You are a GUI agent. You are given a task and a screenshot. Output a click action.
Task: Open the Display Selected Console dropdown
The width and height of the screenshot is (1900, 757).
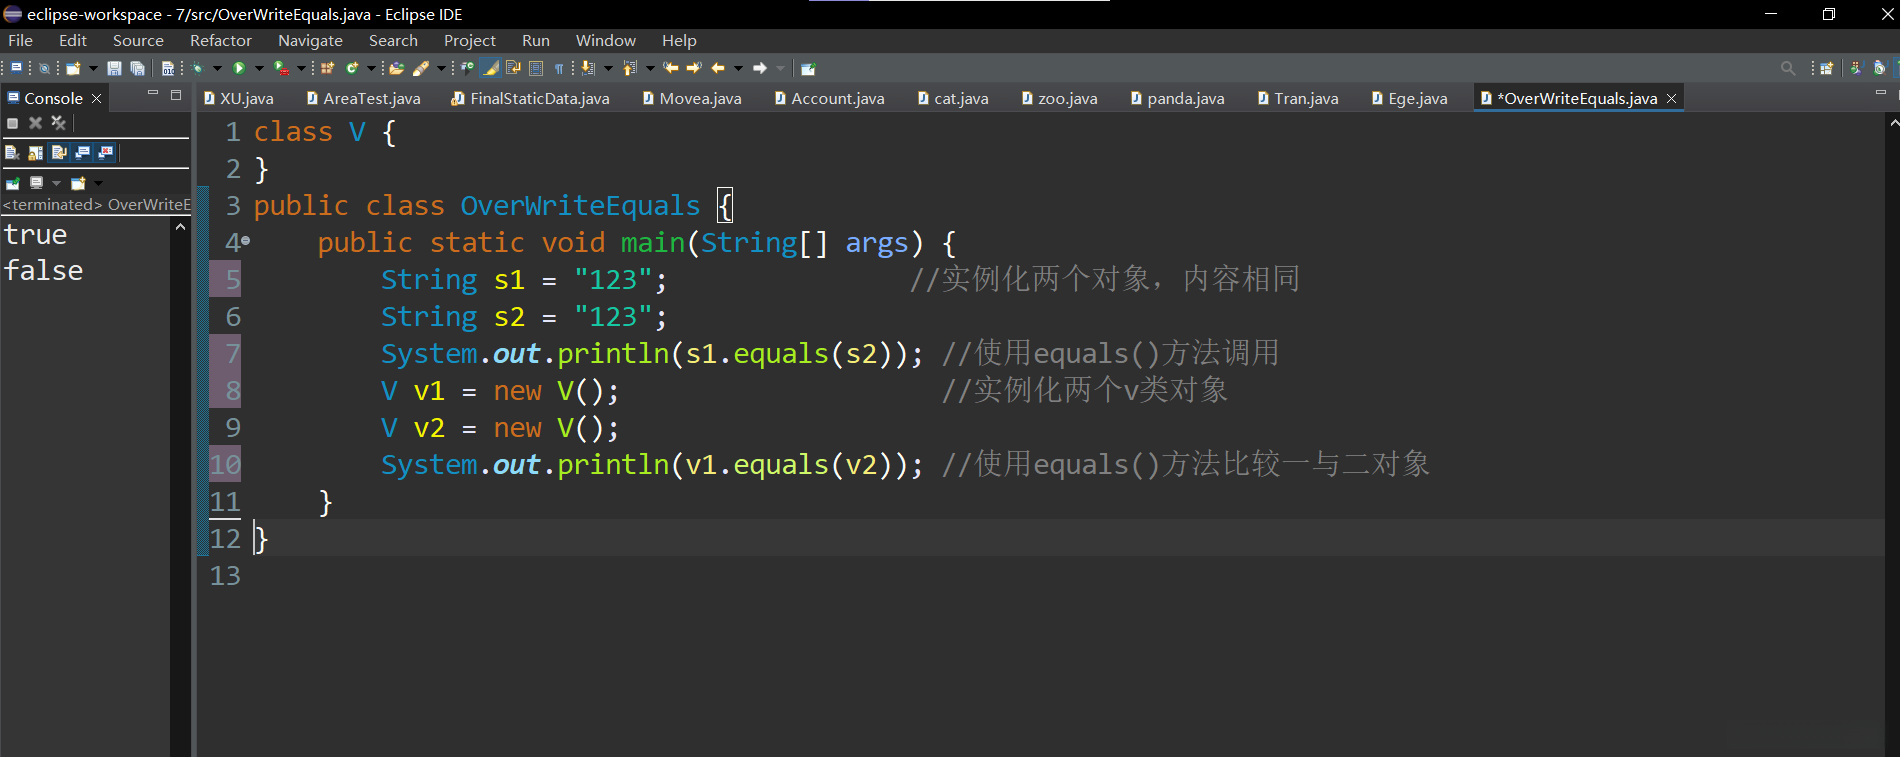point(56,183)
